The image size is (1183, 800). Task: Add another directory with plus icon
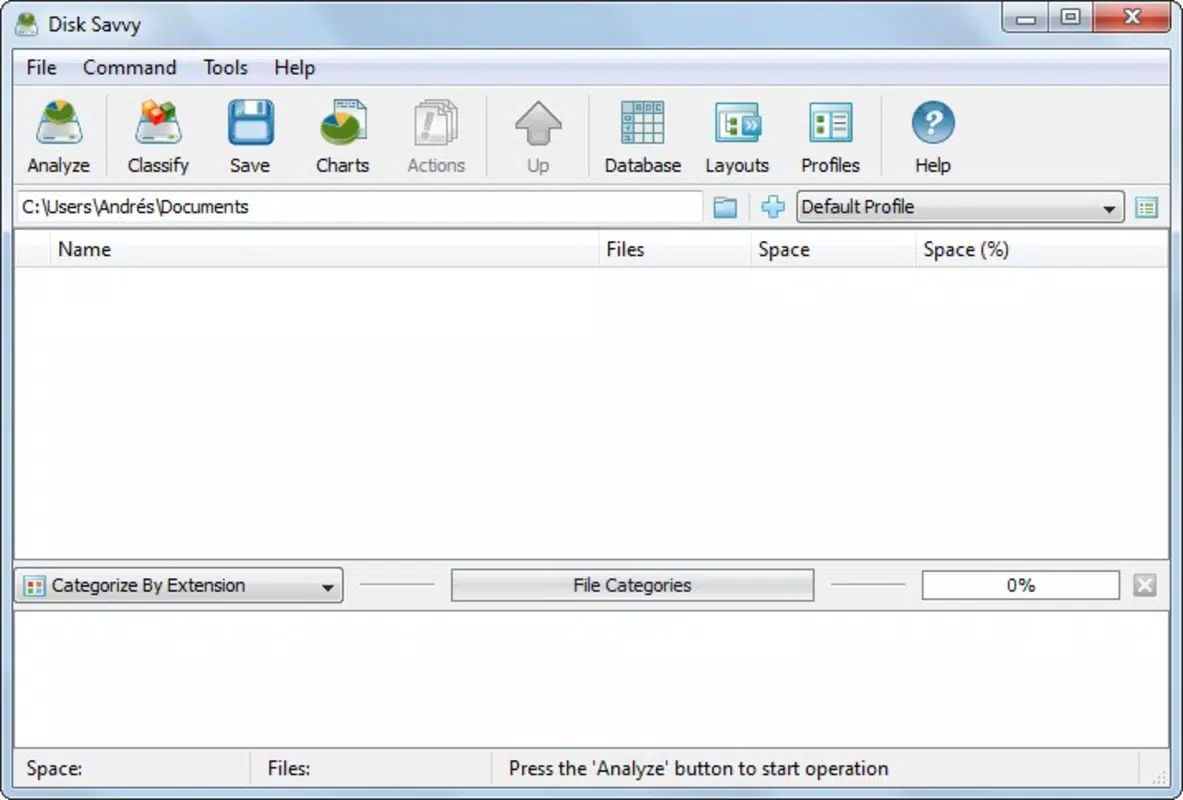click(773, 207)
